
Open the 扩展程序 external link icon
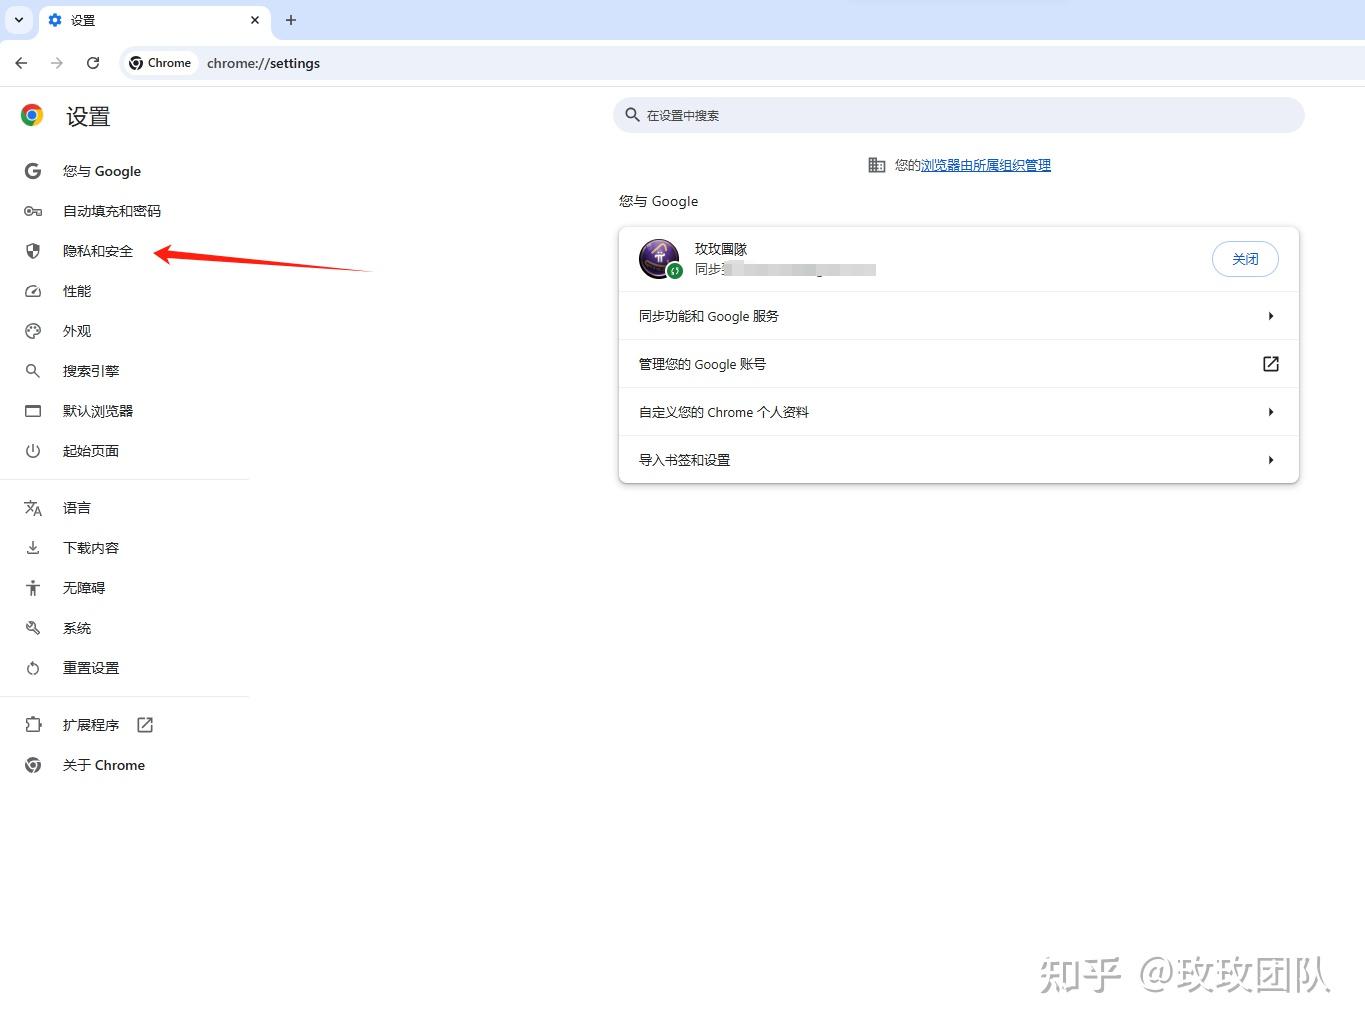(x=144, y=724)
